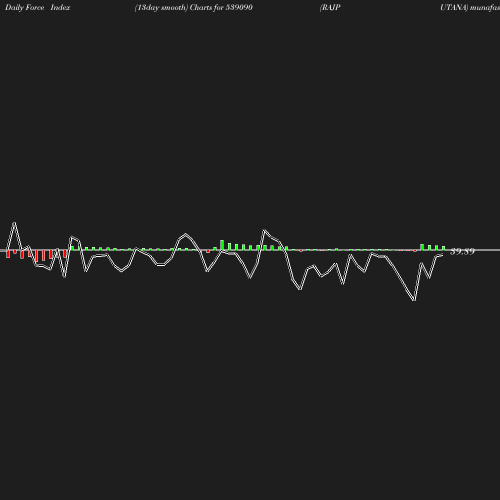Click the "(RAJP" label in the header

pyautogui.click(x=330, y=8)
